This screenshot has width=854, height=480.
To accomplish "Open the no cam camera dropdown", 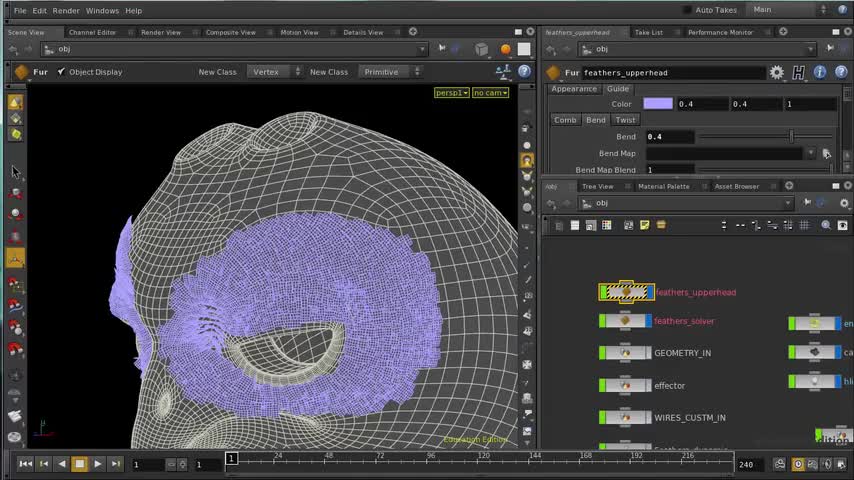I will click(490, 93).
